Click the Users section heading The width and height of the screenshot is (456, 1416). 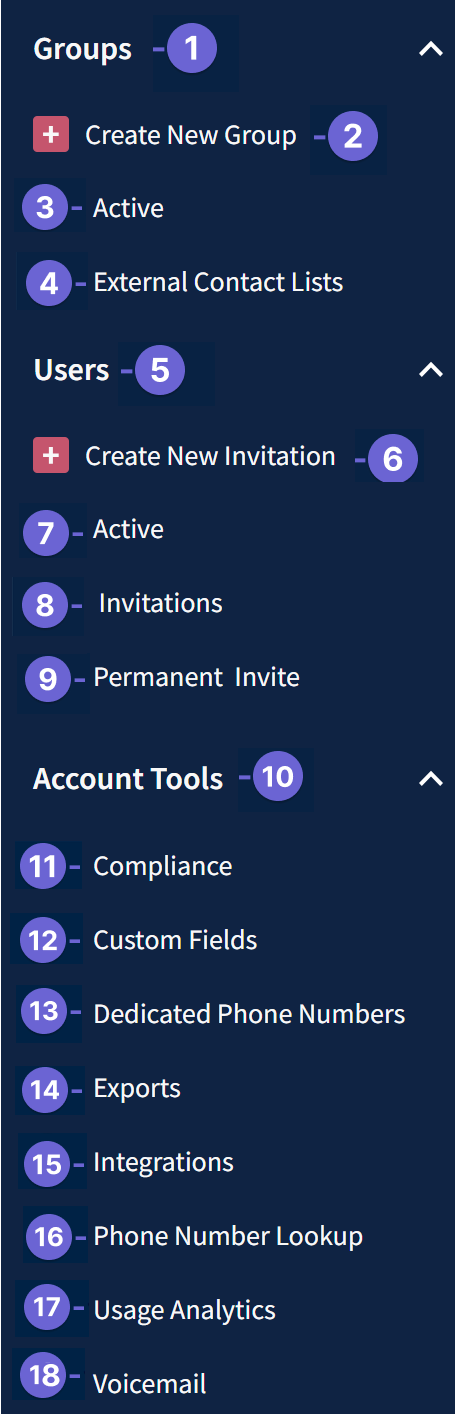[x=71, y=370]
